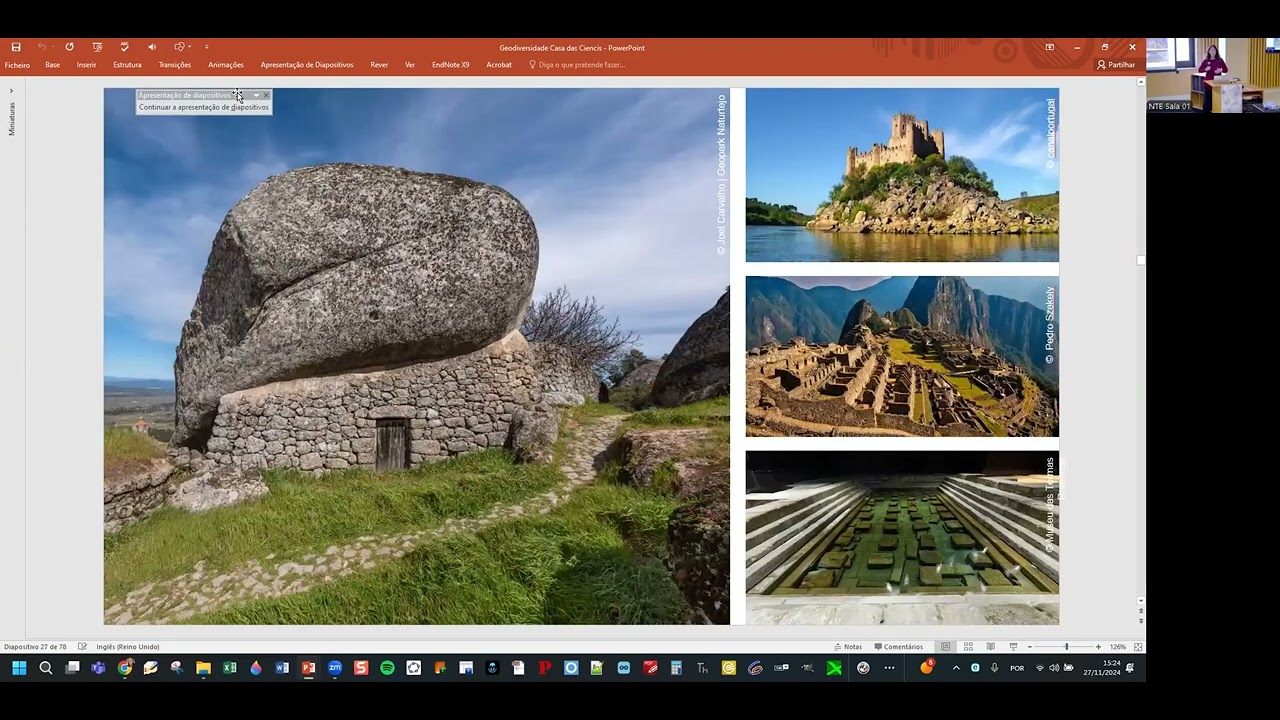Click the Partilhar share button

click(1116, 65)
